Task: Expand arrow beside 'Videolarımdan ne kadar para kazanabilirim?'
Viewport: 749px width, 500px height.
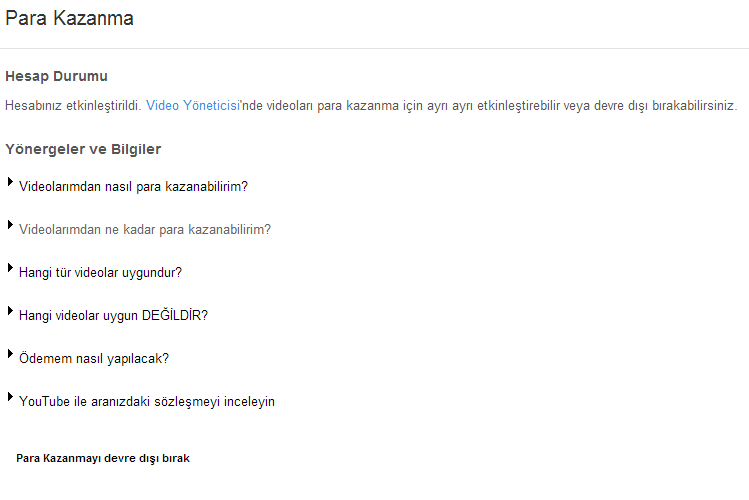Action: pos(10,225)
